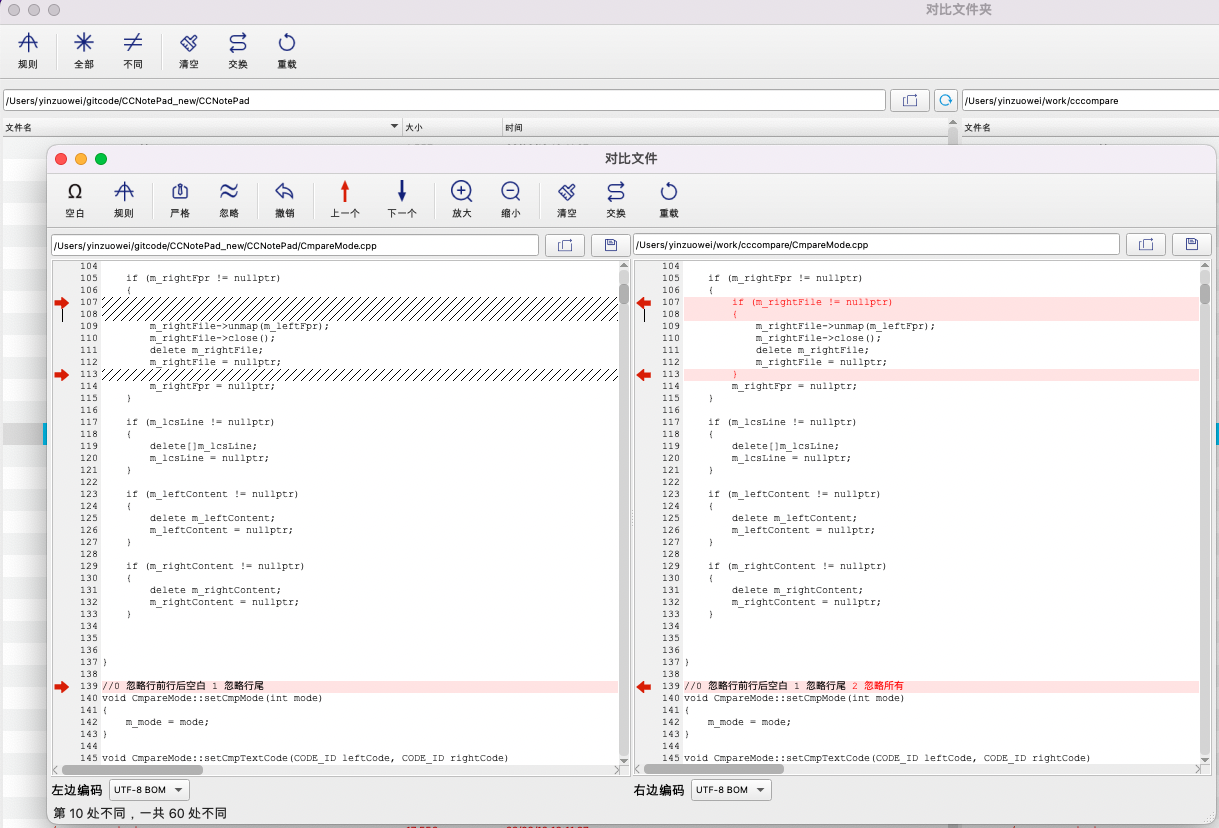Save the left file with disk button
The width and height of the screenshot is (1219, 828).
pos(611,245)
